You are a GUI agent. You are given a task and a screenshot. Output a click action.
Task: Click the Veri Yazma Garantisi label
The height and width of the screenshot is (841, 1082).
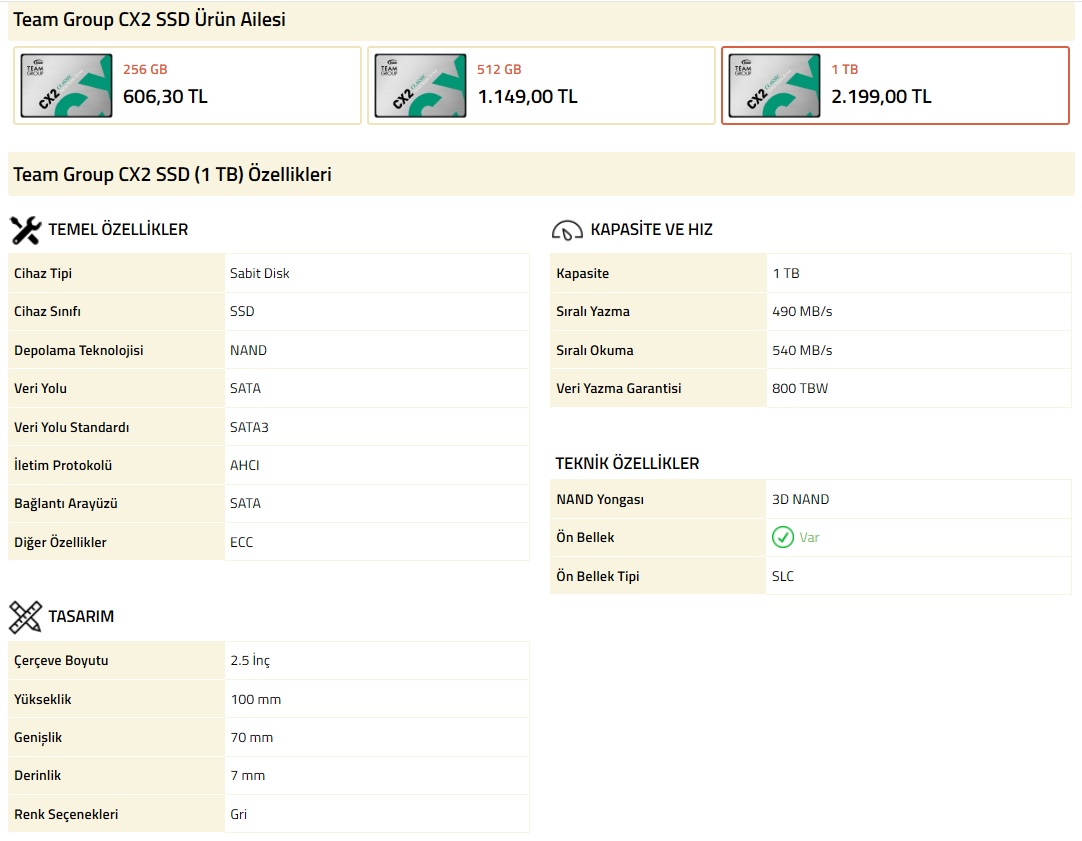[x=618, y=388]
